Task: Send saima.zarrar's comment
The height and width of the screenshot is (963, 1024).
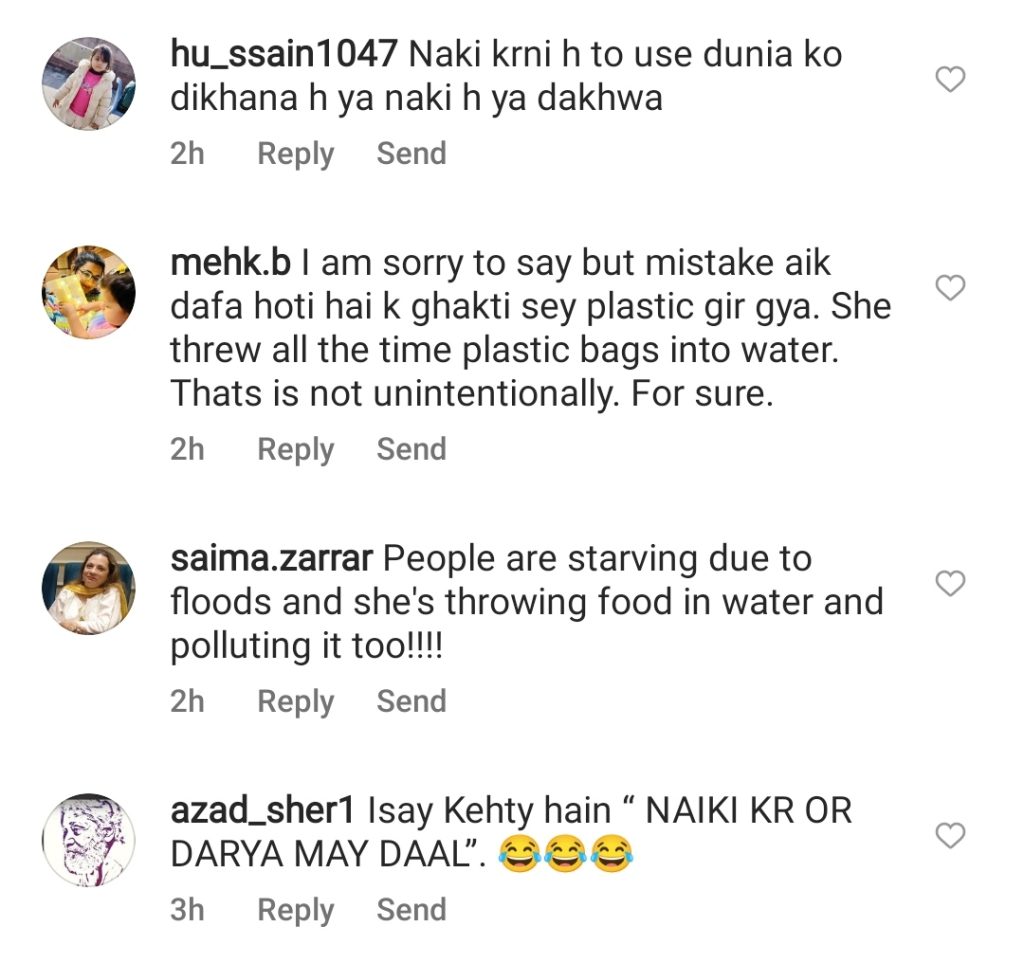Action: (411, 702)
